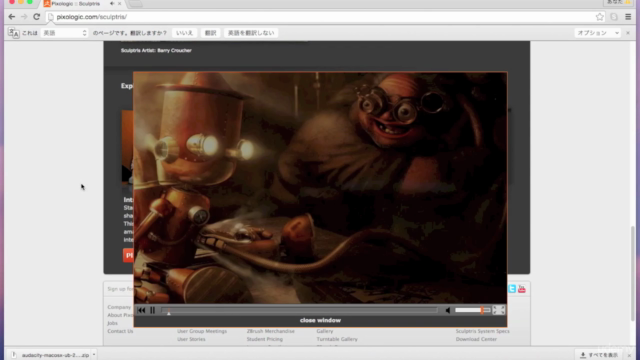Image resolution: width=640 pixels, height=360 pixels.
Task: Click the close window link under video
Action: (320, 320)
